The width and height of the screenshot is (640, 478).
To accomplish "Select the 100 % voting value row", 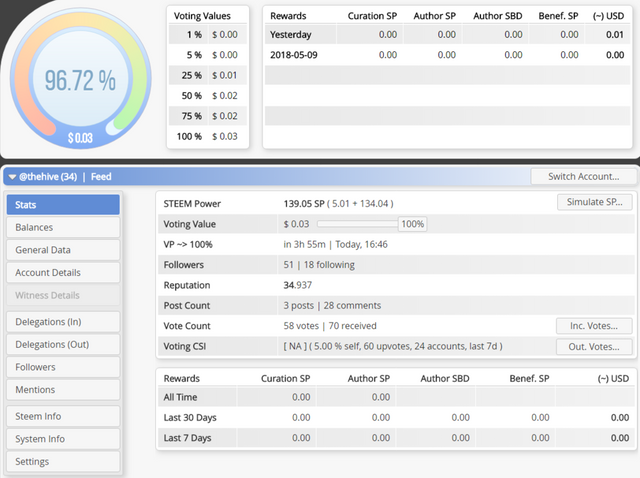I will 208,137.
